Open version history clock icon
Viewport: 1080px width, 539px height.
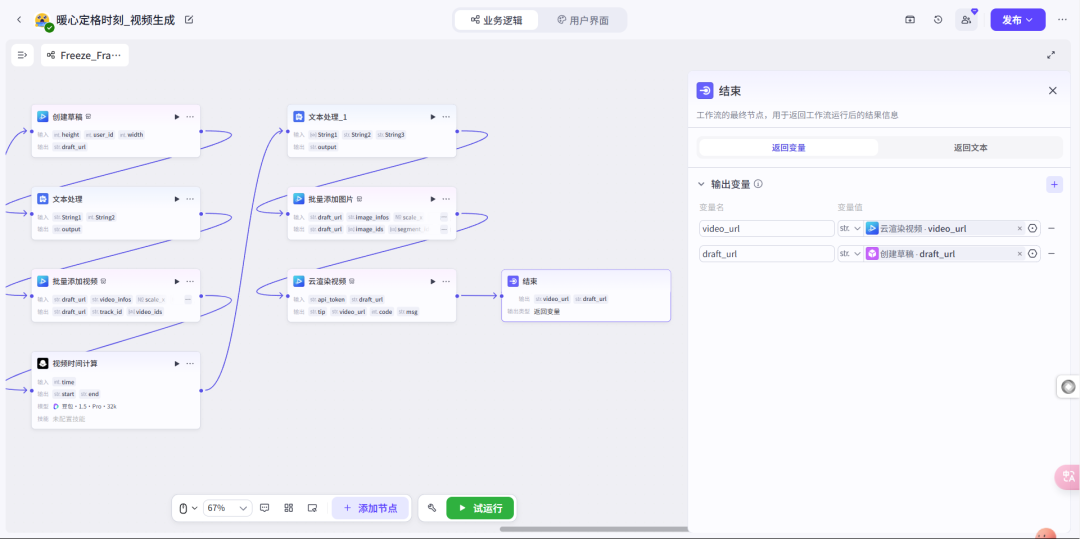click(938, 20)
